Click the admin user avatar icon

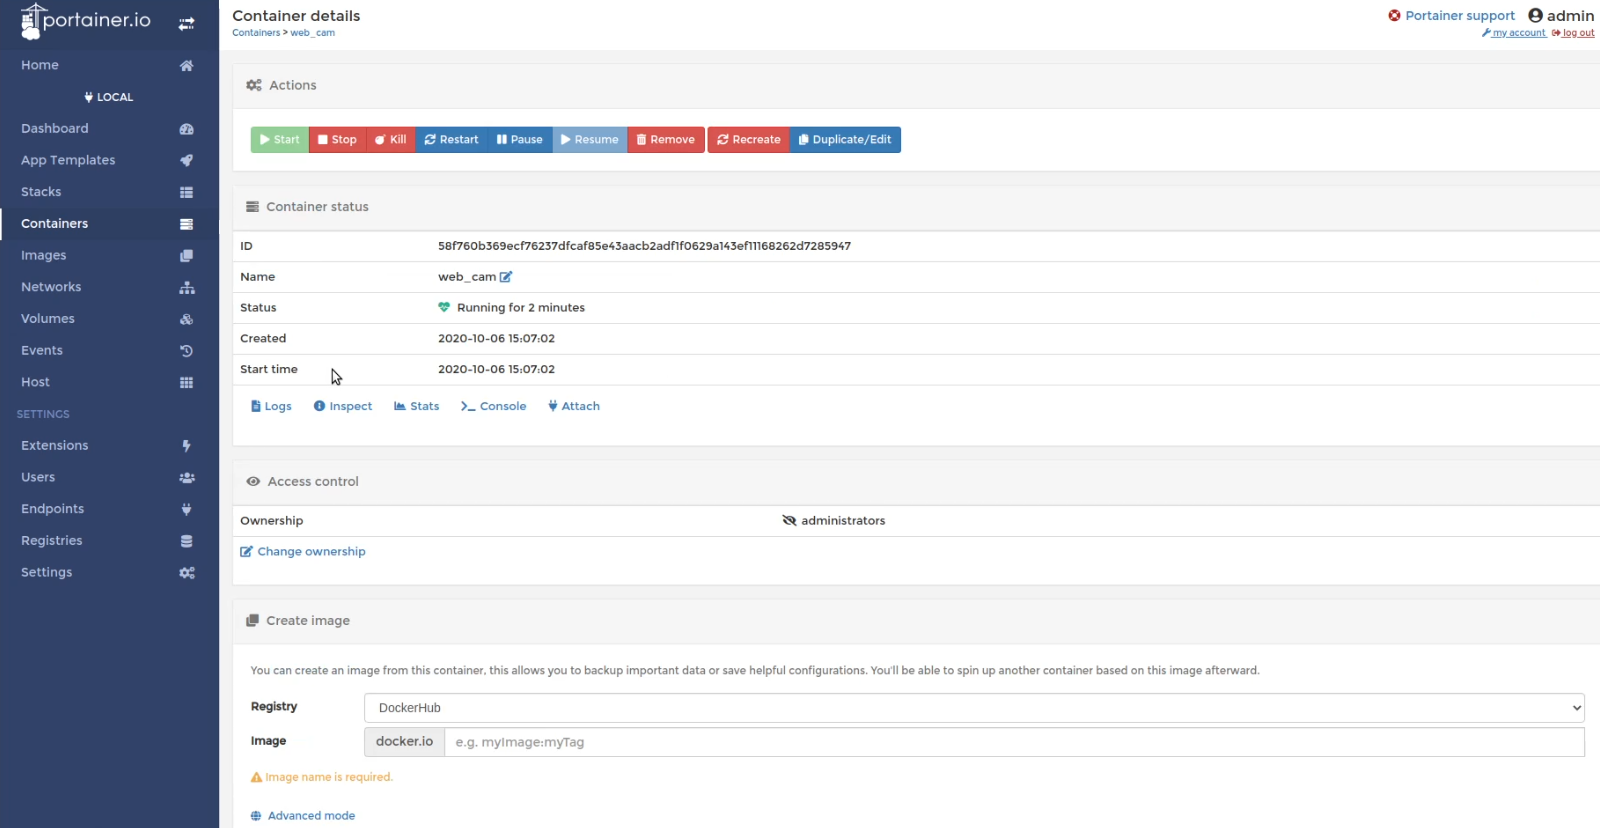[1535, 15]
